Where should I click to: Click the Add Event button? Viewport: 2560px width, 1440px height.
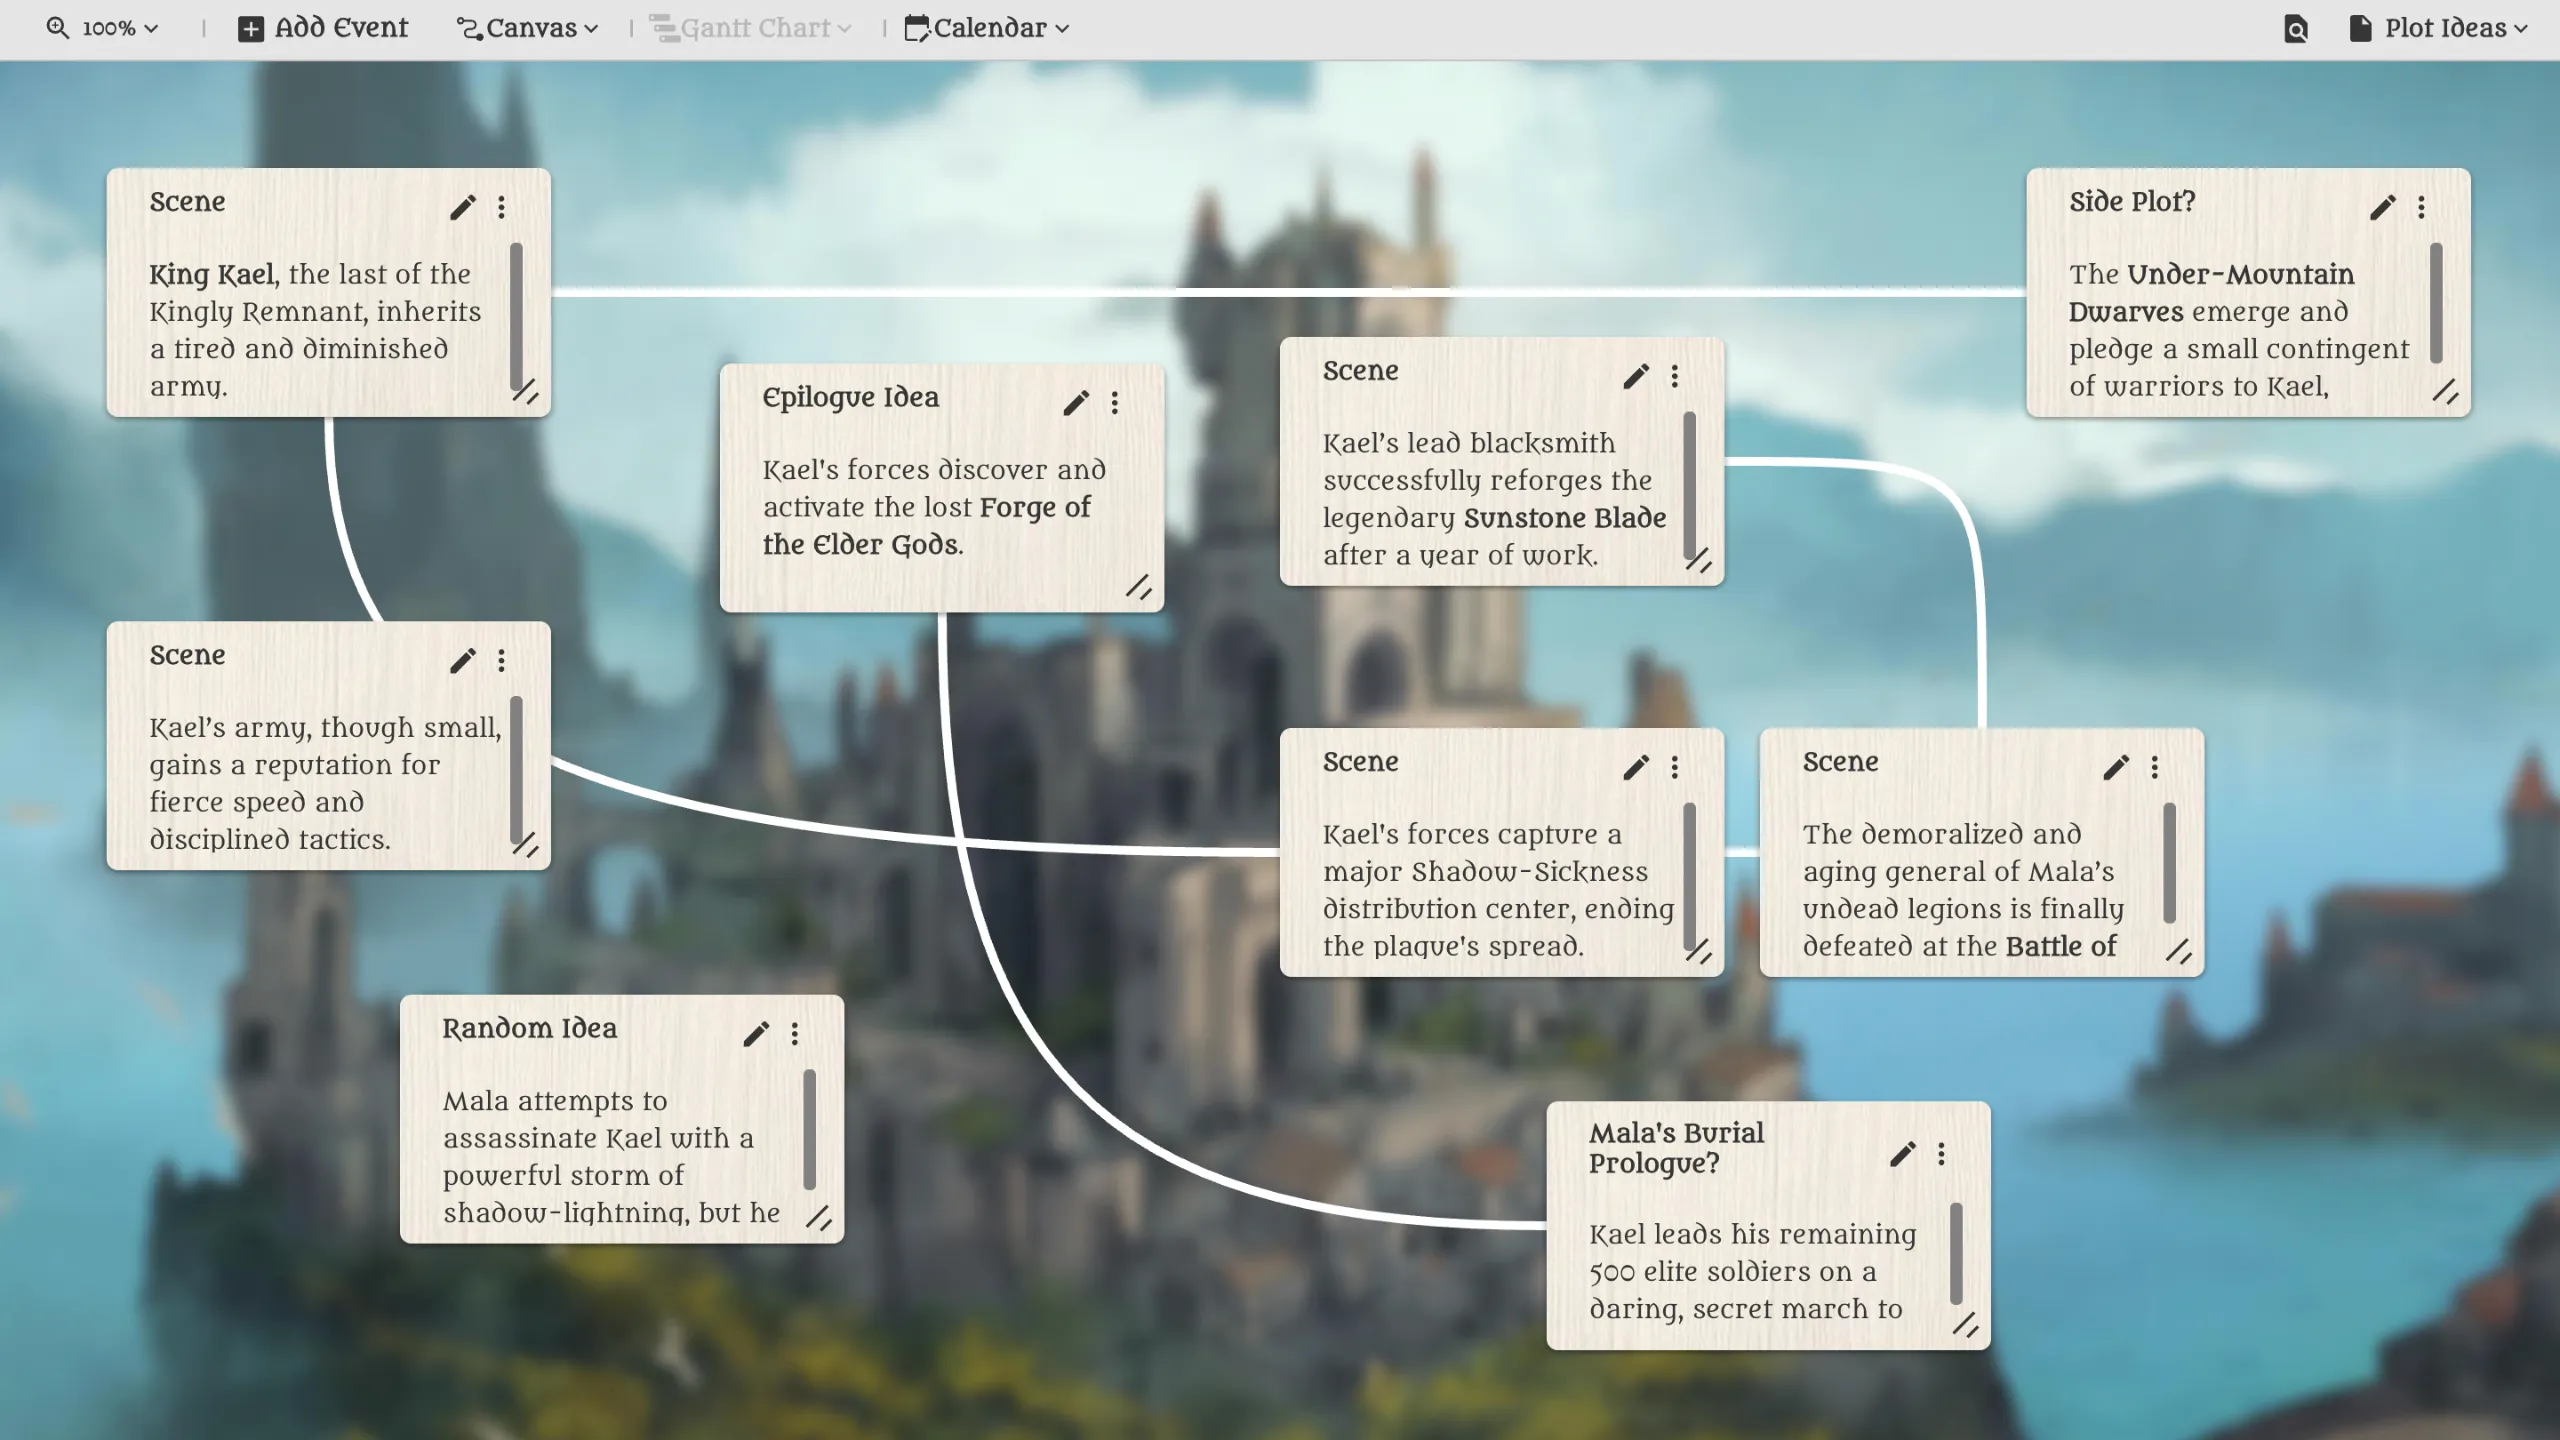tap(323, 29)
